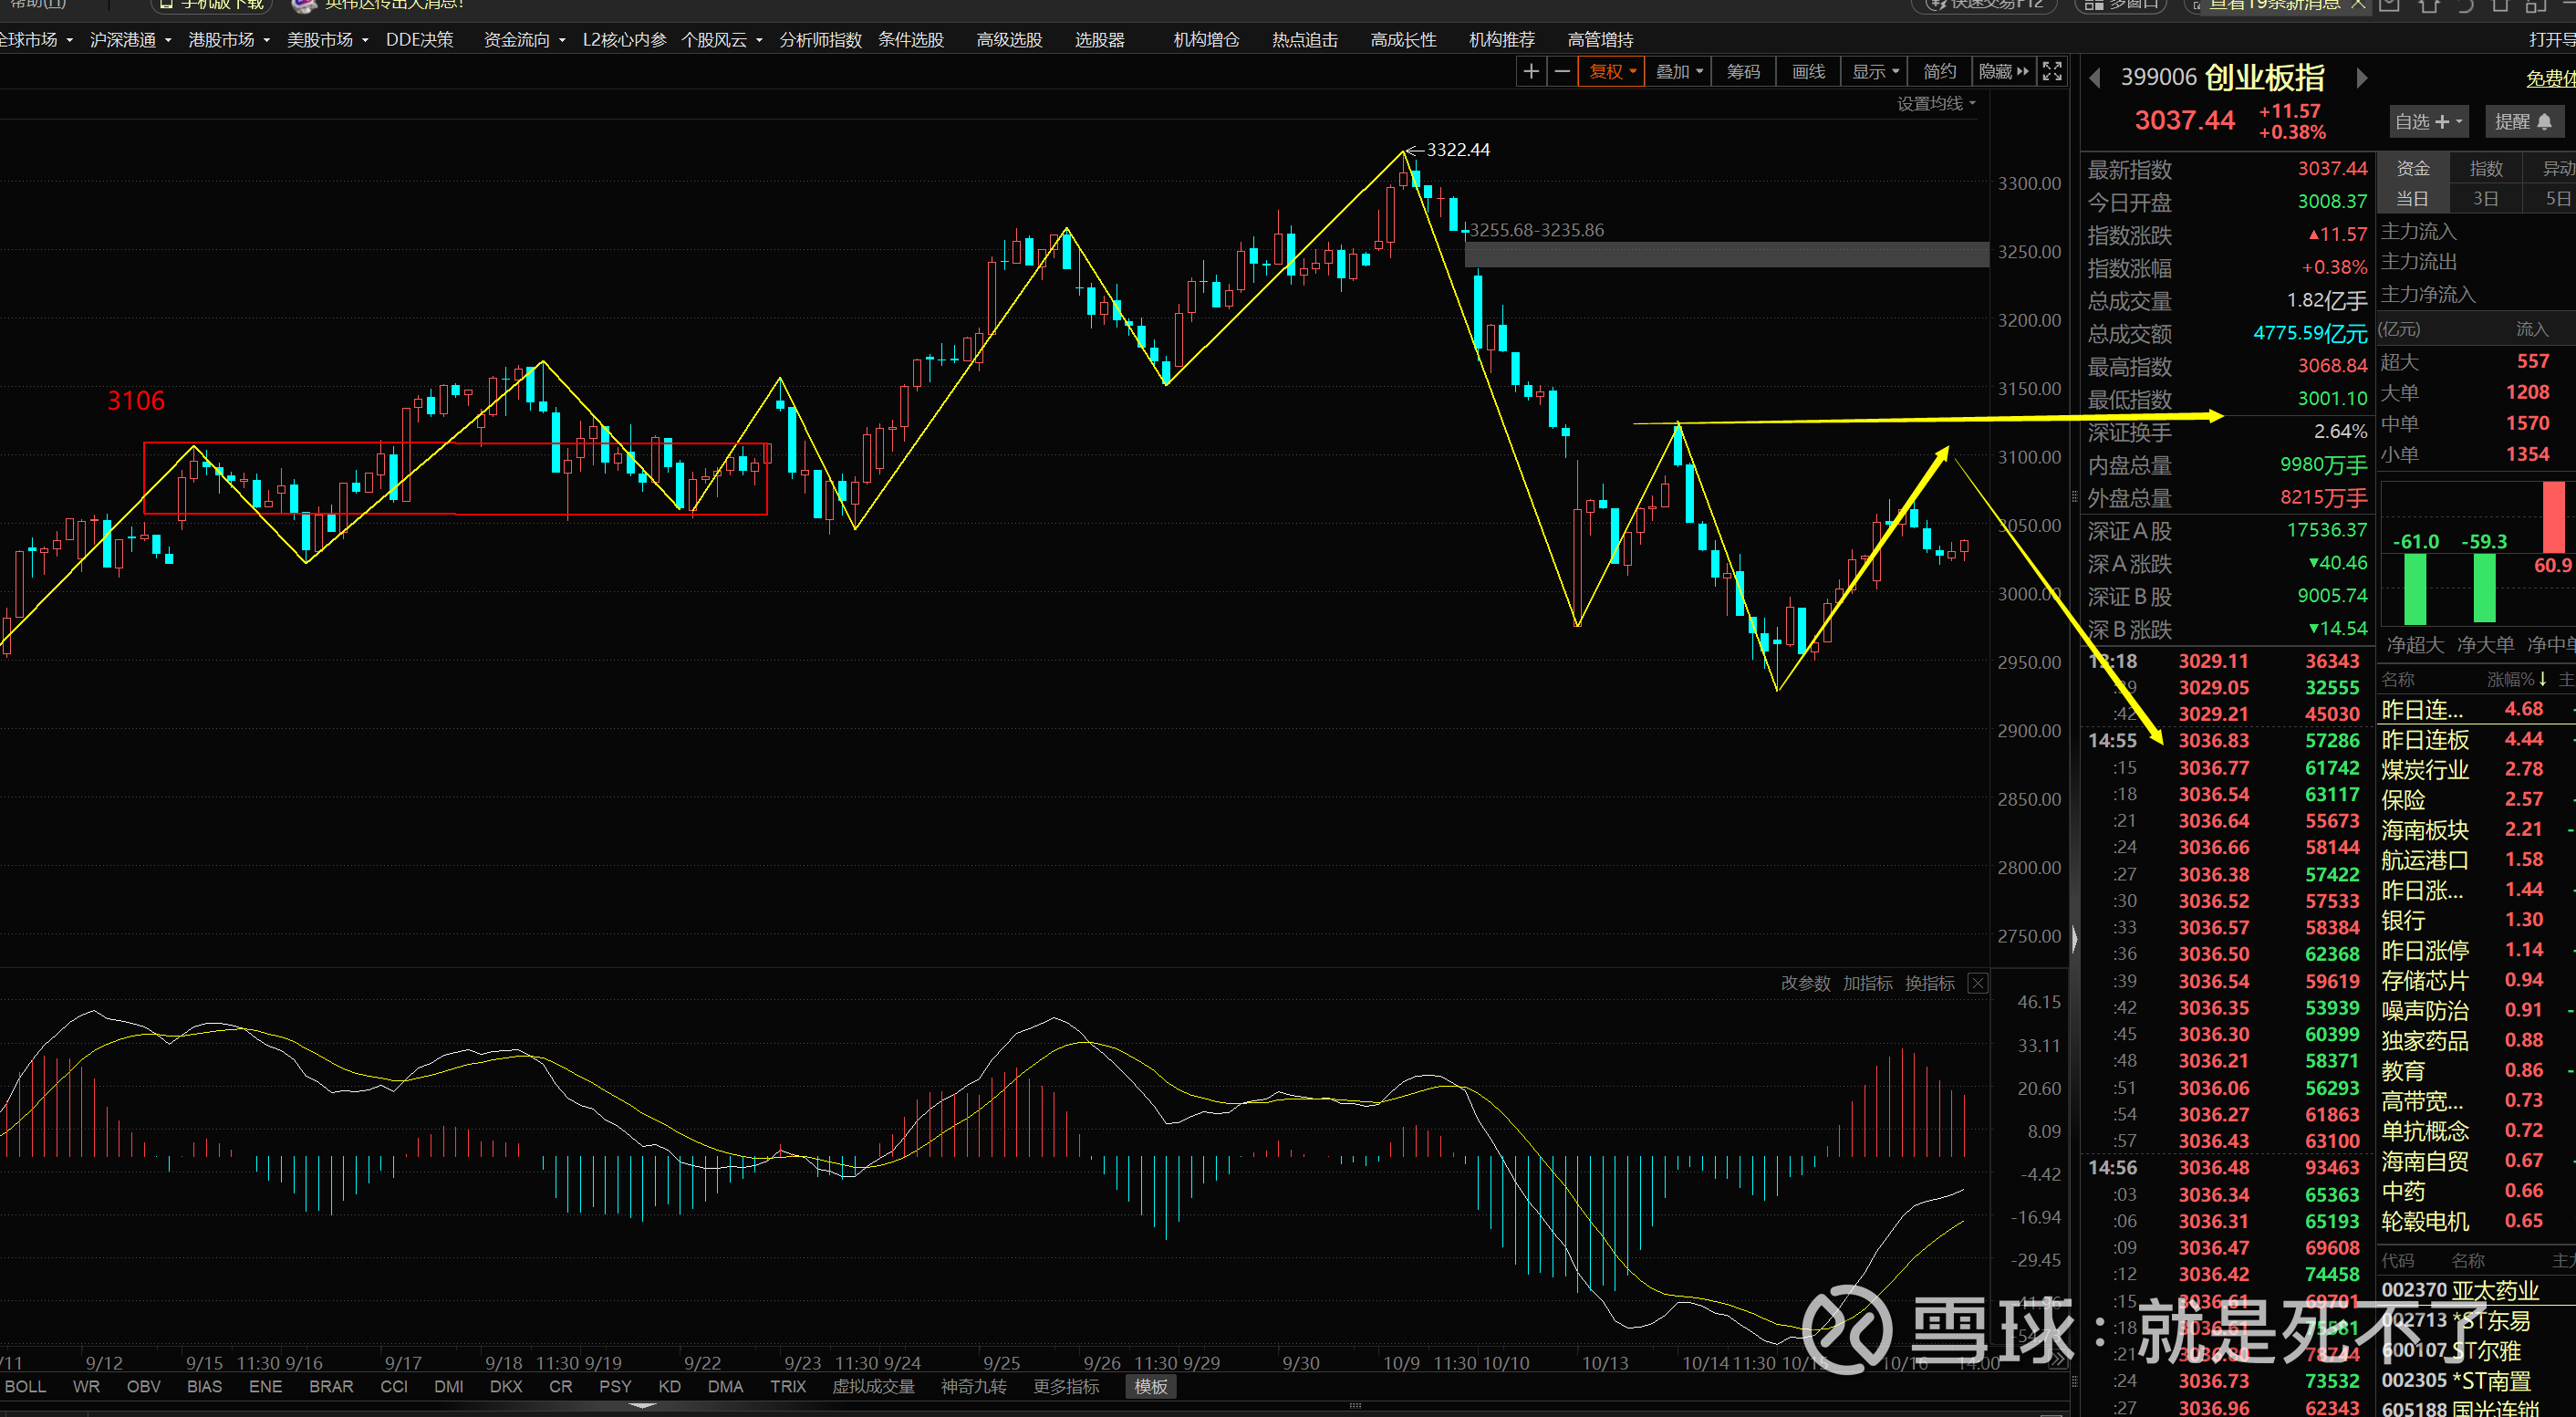Click the gray 3255.68-3235.86 gap band

(x=1726, y=255)
